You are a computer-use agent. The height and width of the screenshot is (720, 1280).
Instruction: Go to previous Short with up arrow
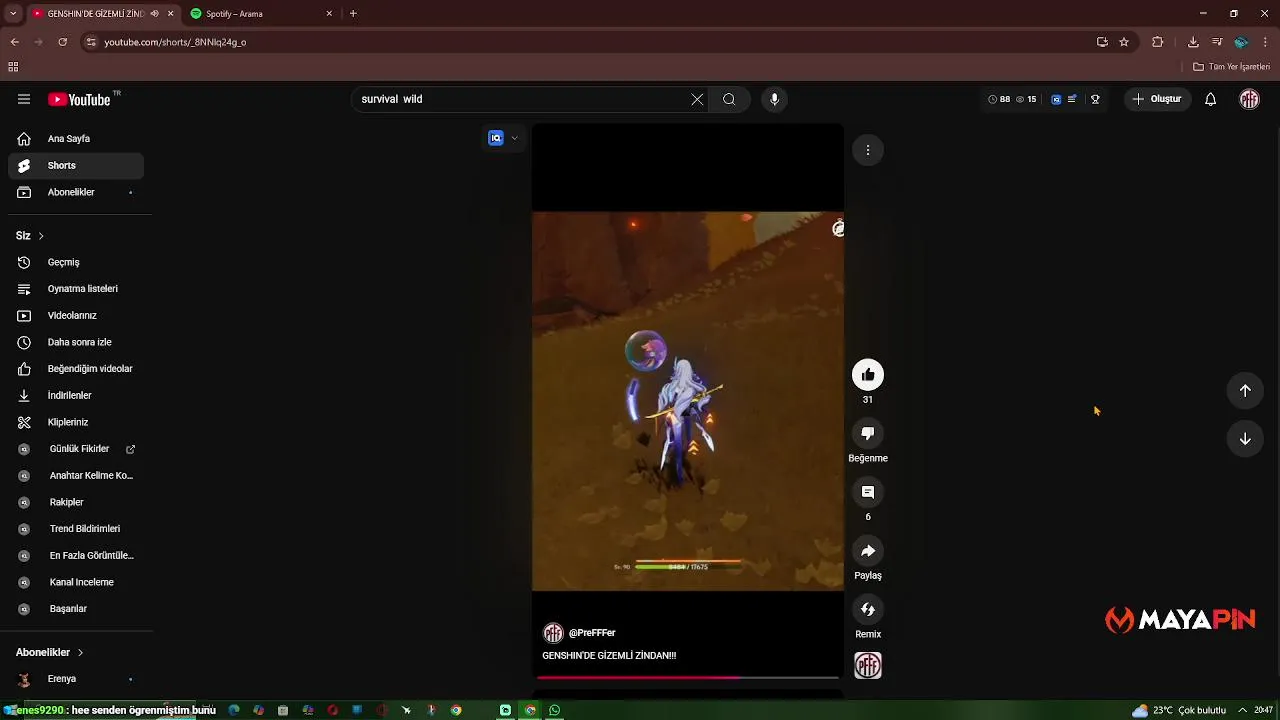point(1245,391)
